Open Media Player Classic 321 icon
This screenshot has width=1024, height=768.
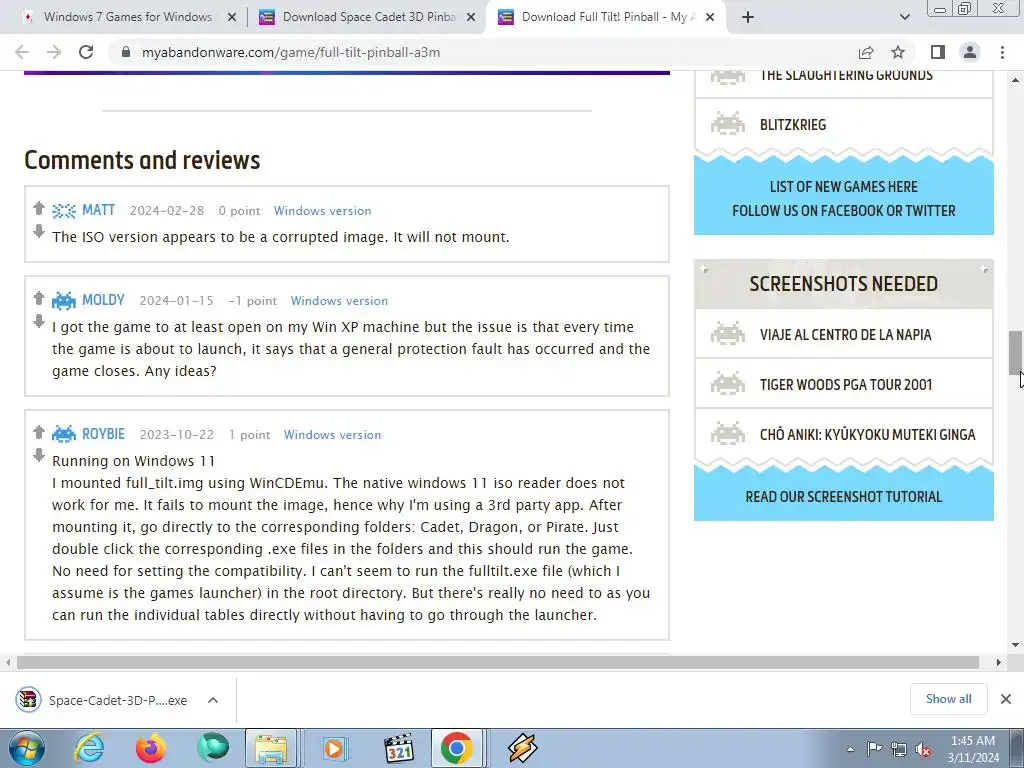point(398,748)
